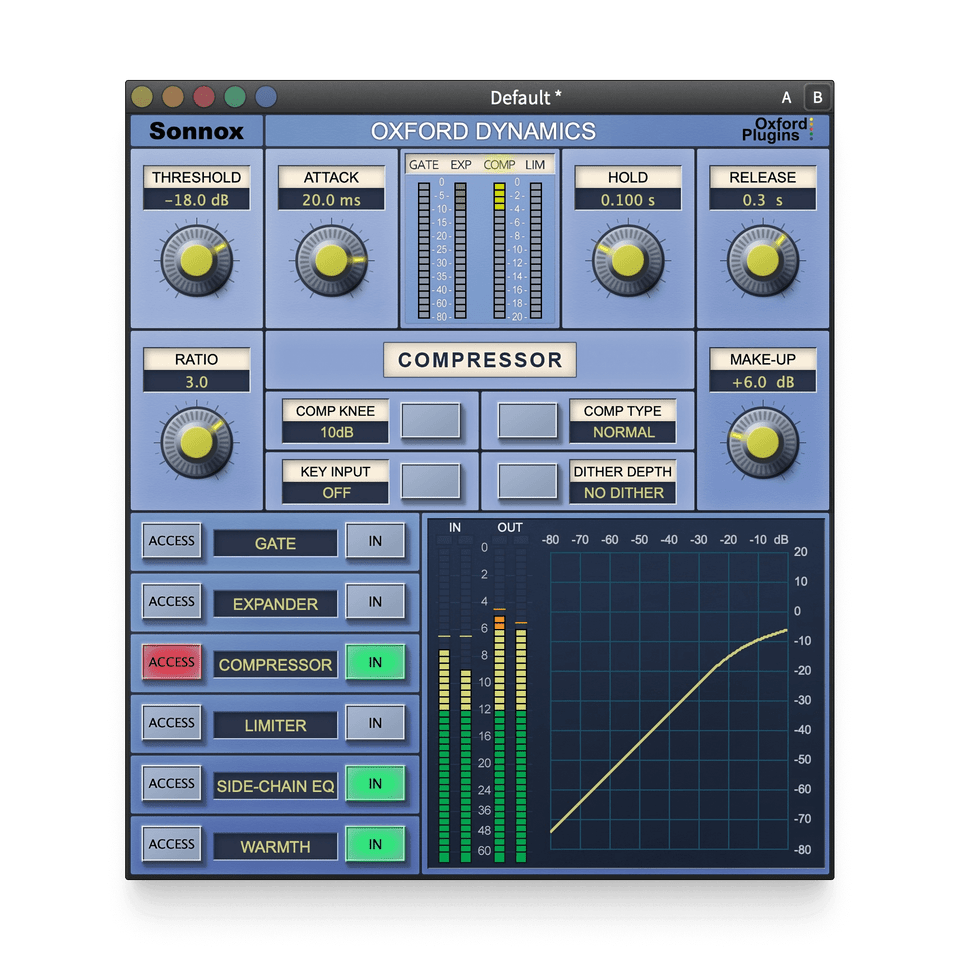This screenshot has height=960, width=960.
Task: Disable the WARMTH IN switch
Action: click(375, 844)
